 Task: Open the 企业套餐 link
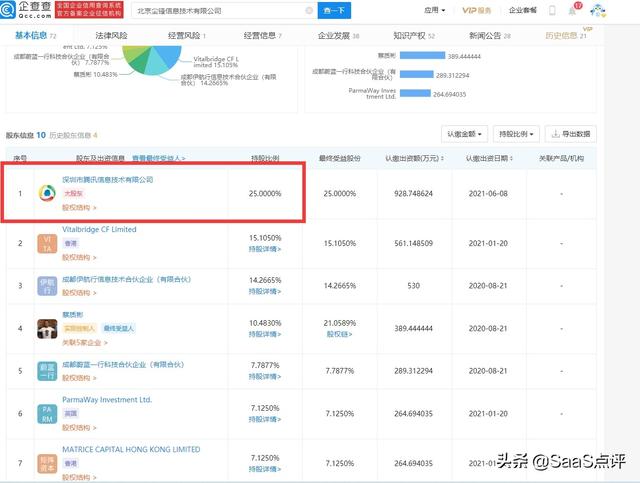522,10
